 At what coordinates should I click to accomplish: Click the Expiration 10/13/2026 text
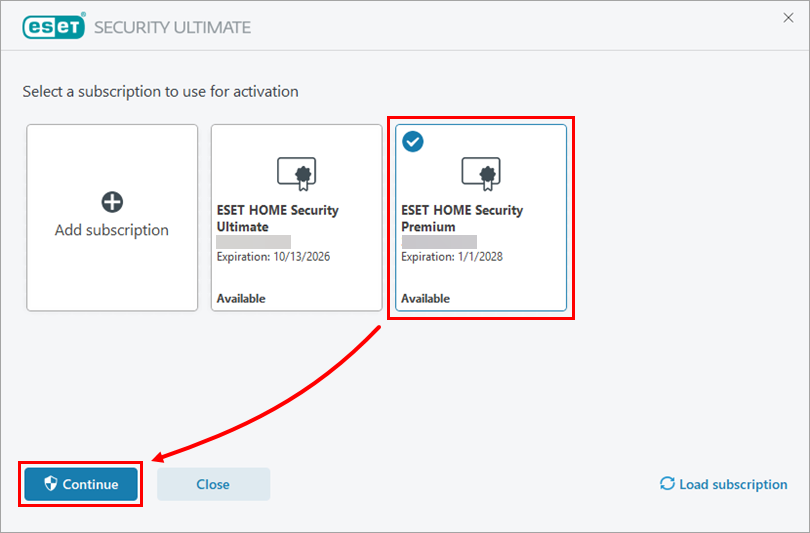pyautogui.click(x=273, y=257)
